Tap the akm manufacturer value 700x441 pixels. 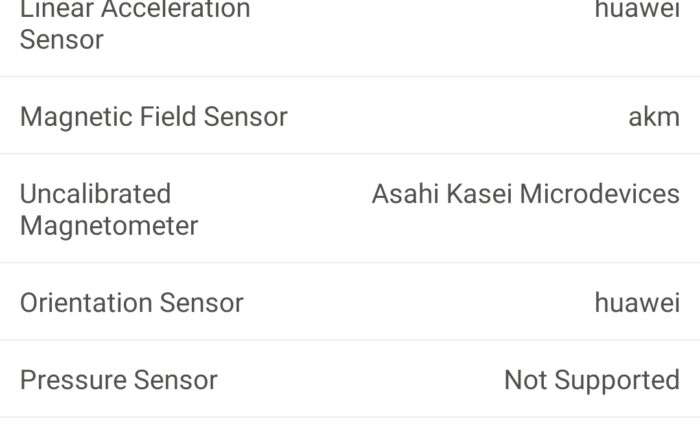point(654,117)
